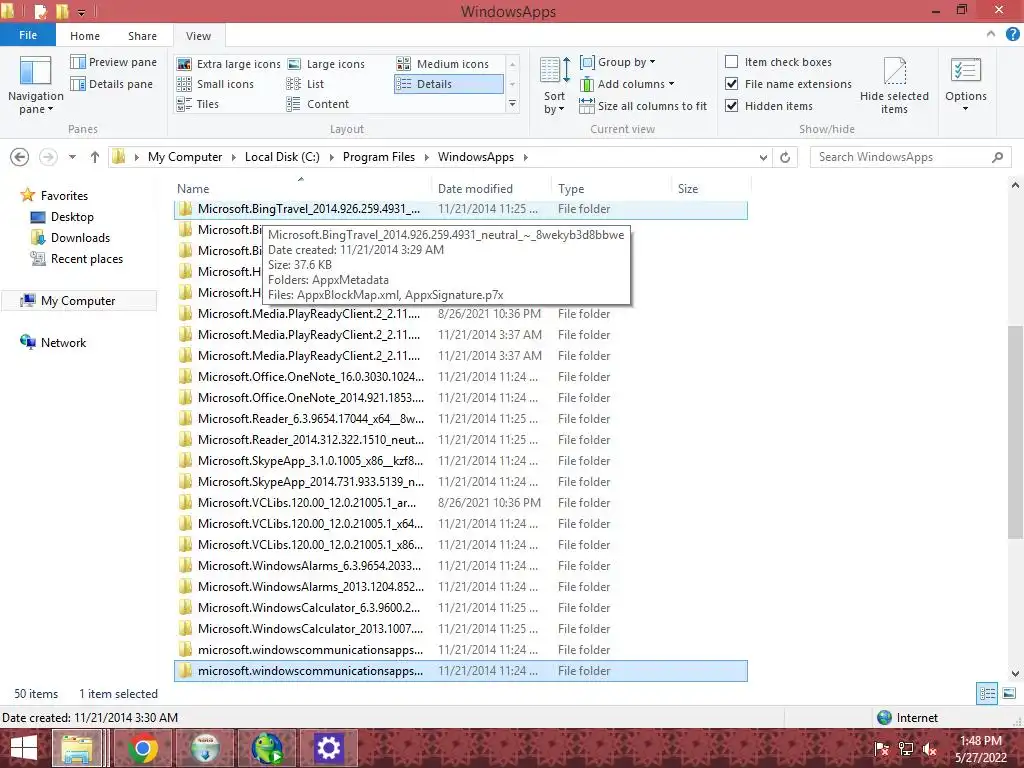Click the Search WindowsApps field
Viewport: 1024px width, 768px height.
coord(910,157)
